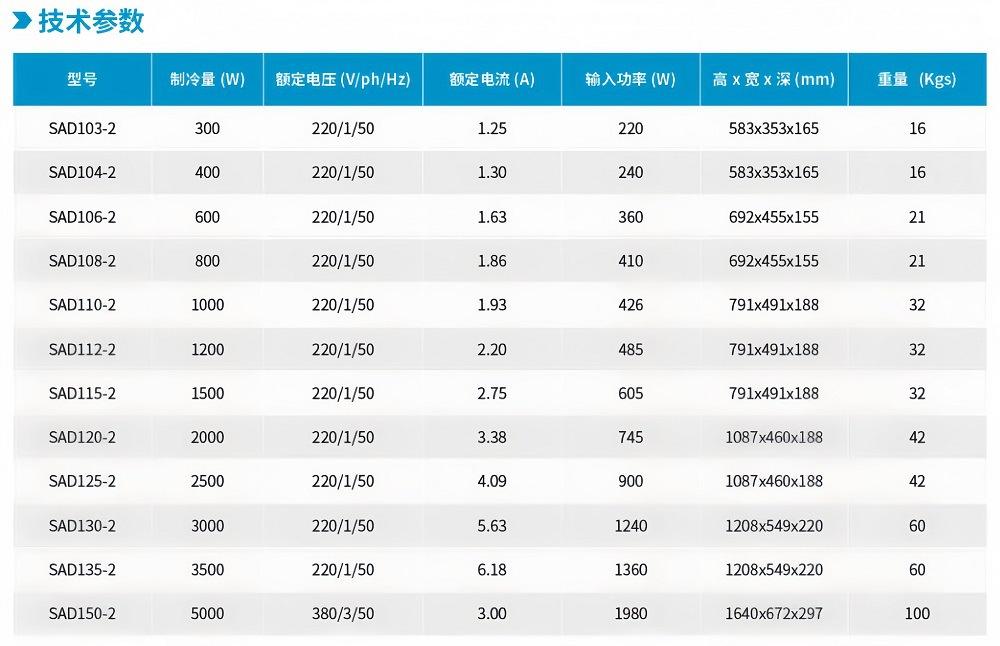Screen dimensions: 1000x646
Task: Click the 2500 cooling capacity cell
Action: pyautogui.click(x=207, y=481)
